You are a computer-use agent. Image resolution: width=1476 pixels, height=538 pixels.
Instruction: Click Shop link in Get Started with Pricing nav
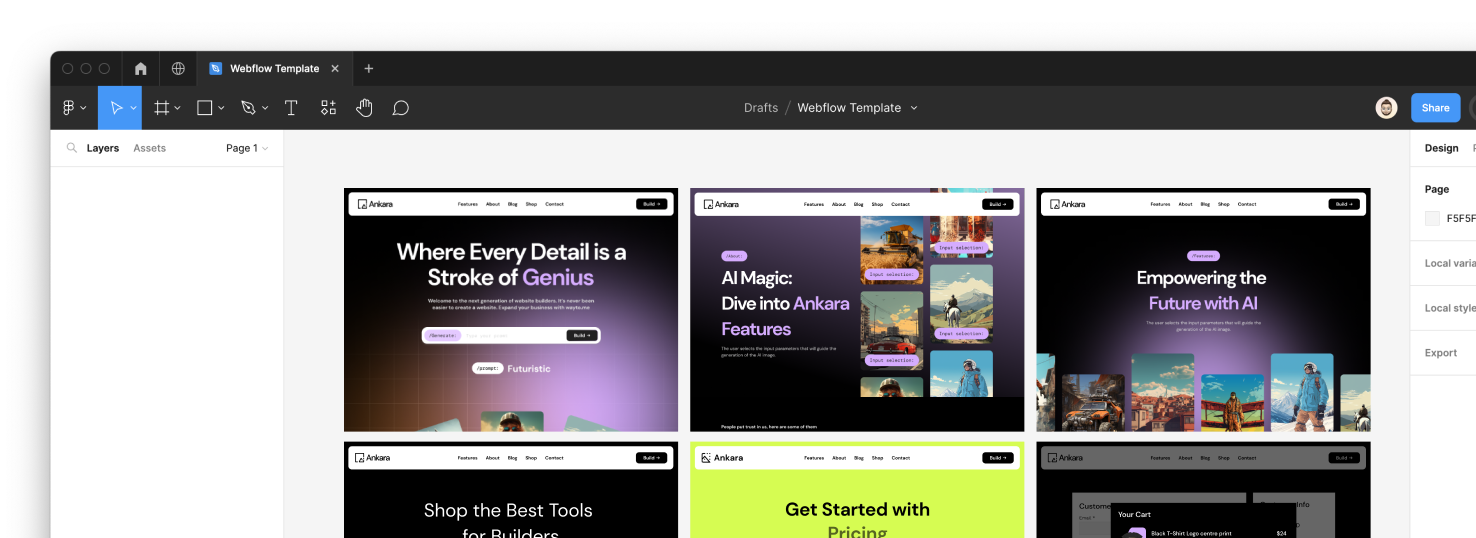click(x=877, y=458)
